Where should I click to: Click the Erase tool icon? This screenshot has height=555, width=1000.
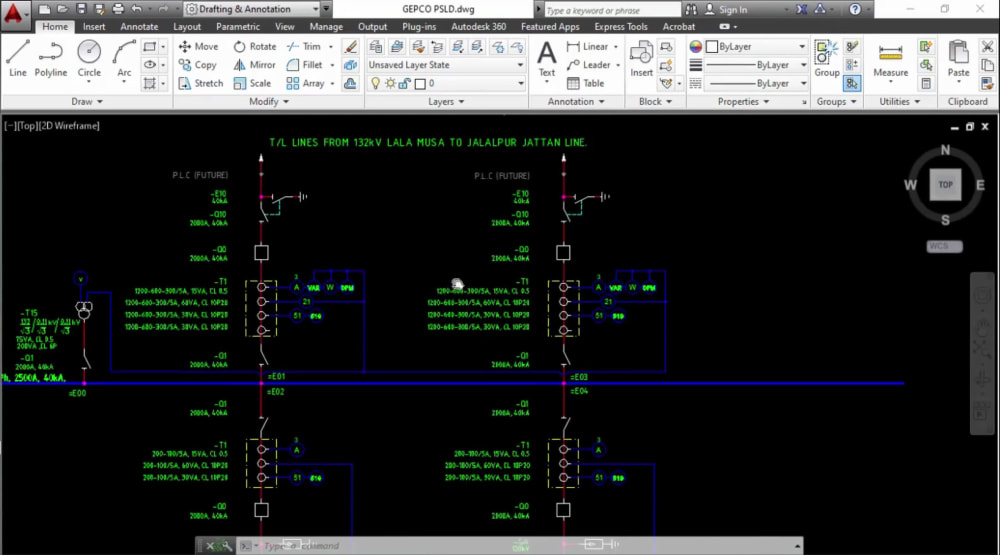point(350,47)
